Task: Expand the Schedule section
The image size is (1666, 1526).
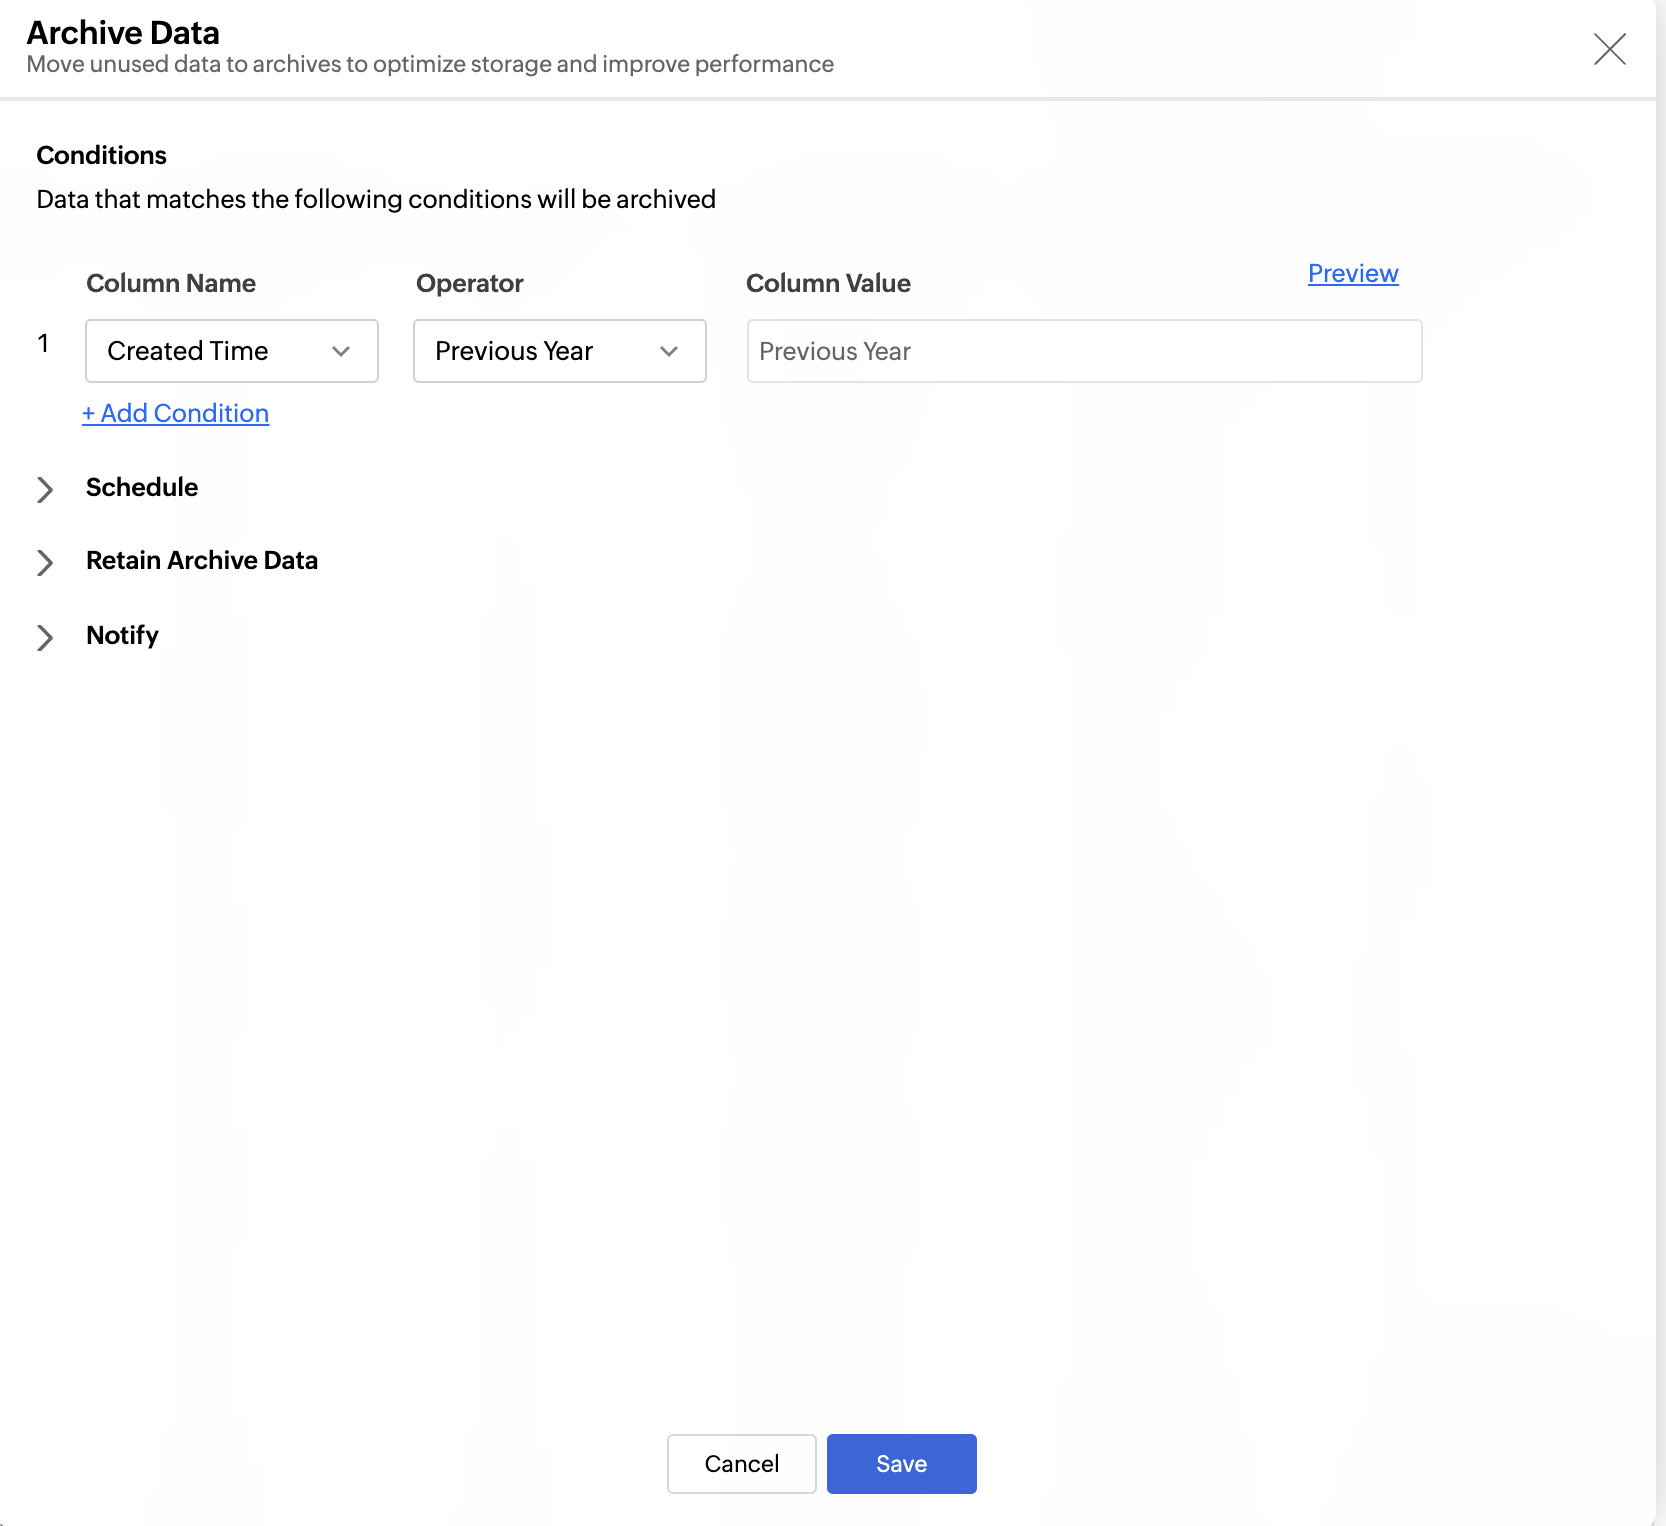Action: click(x=142, y=487)
